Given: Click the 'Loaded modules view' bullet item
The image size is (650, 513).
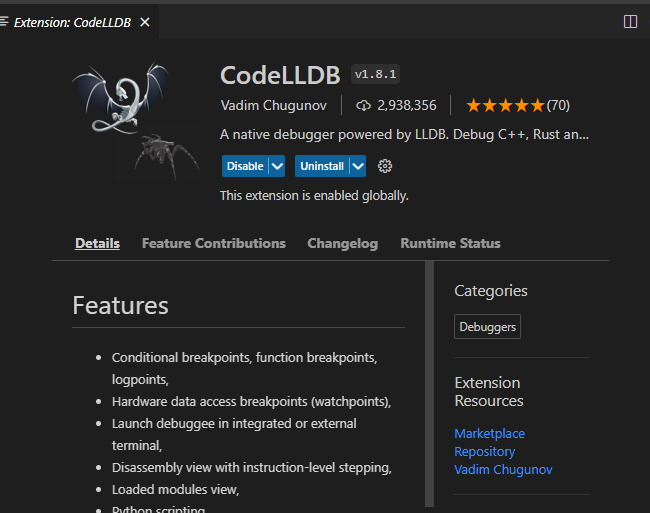Looking at the screenshot, I should pyautogui.click(x=175, y=489).
